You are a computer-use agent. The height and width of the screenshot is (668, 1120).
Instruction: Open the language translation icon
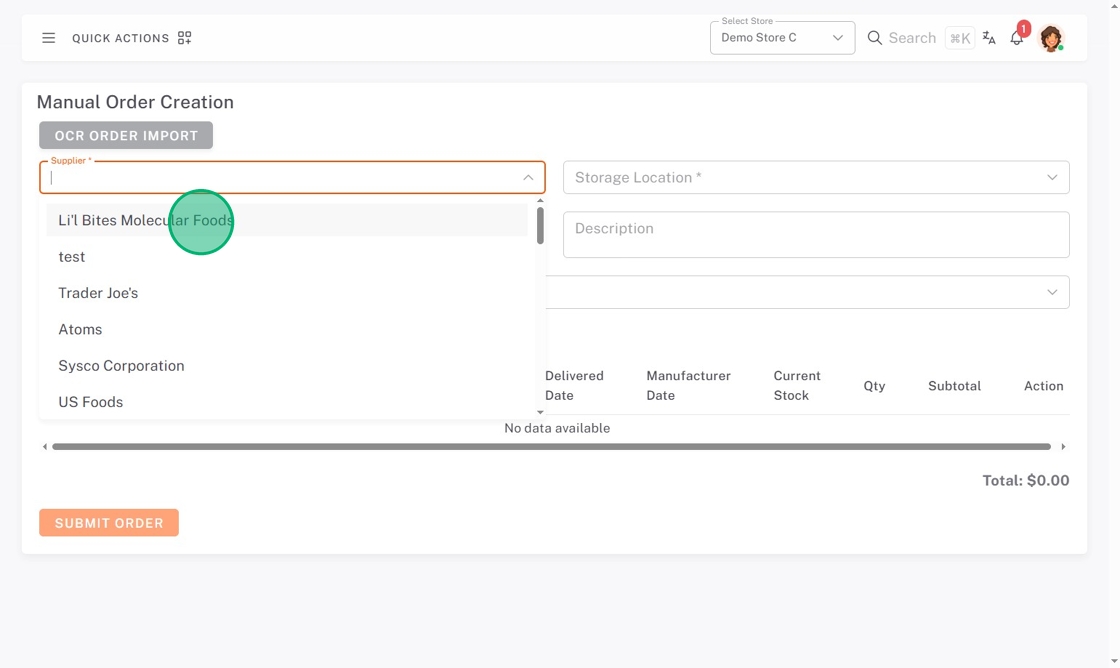989,38
